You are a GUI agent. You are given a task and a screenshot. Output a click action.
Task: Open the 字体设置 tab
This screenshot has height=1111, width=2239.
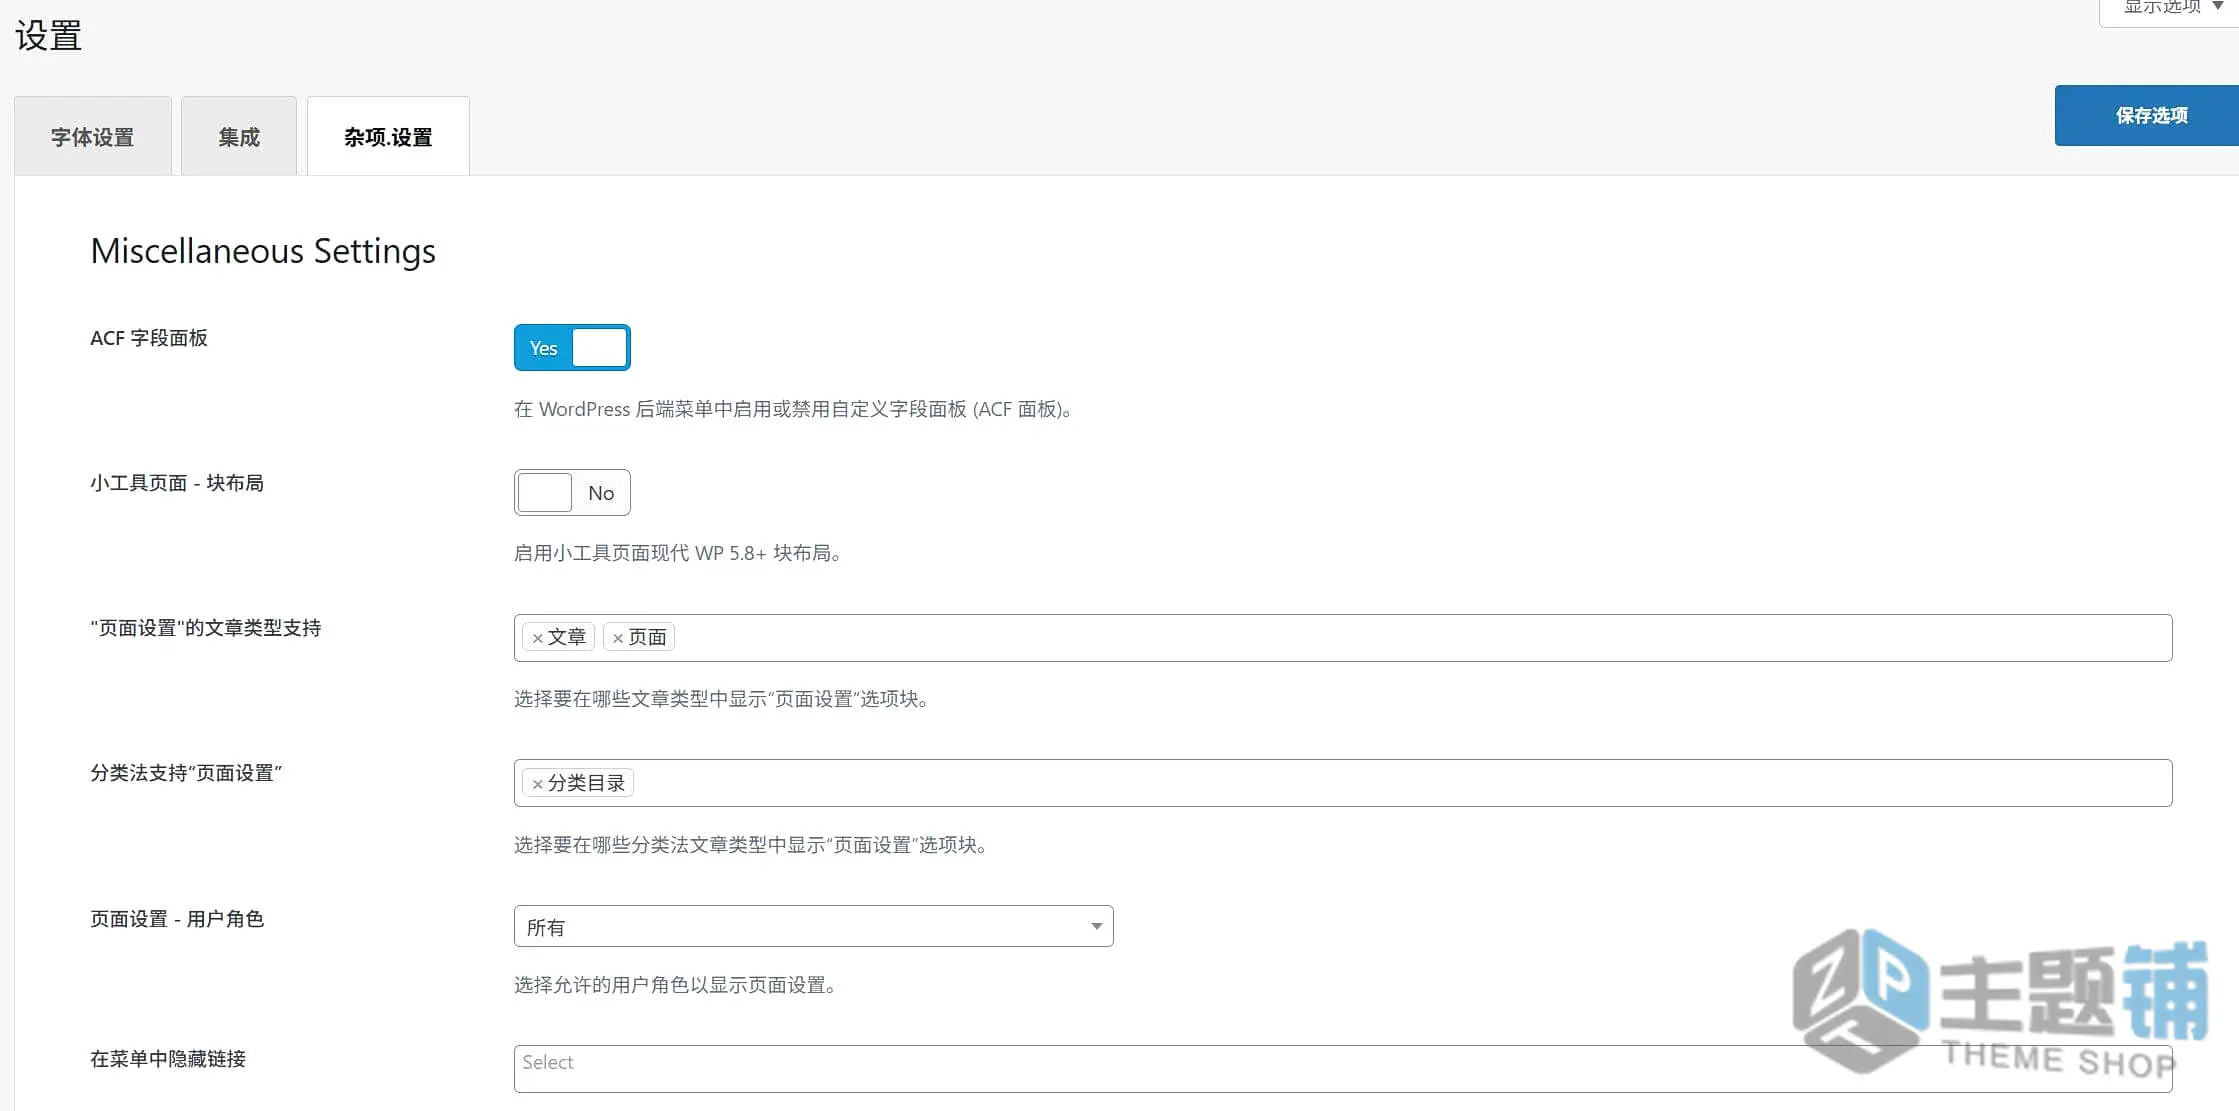pos(93,136)
